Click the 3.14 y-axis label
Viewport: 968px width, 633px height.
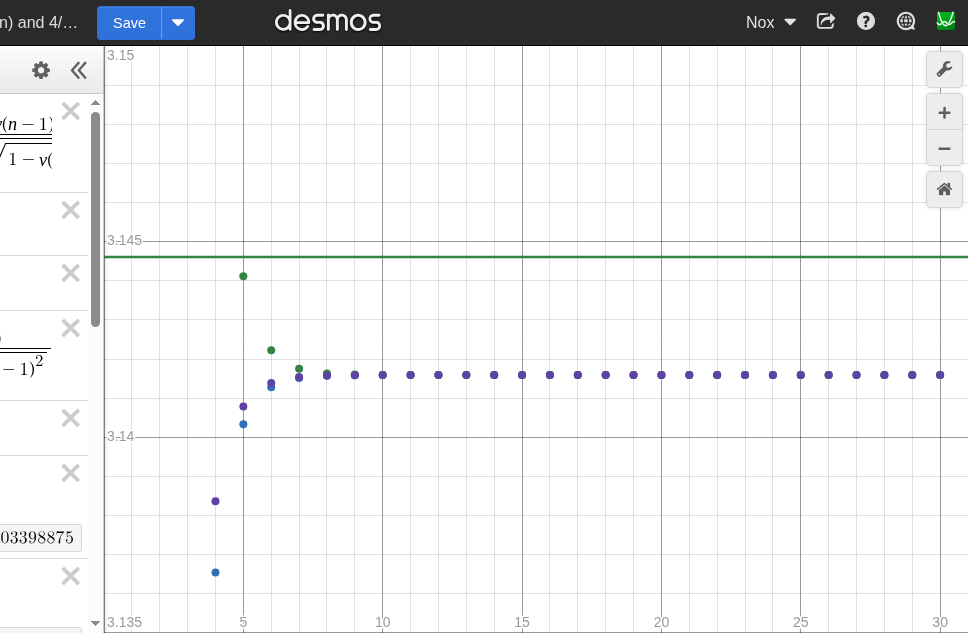120,436
